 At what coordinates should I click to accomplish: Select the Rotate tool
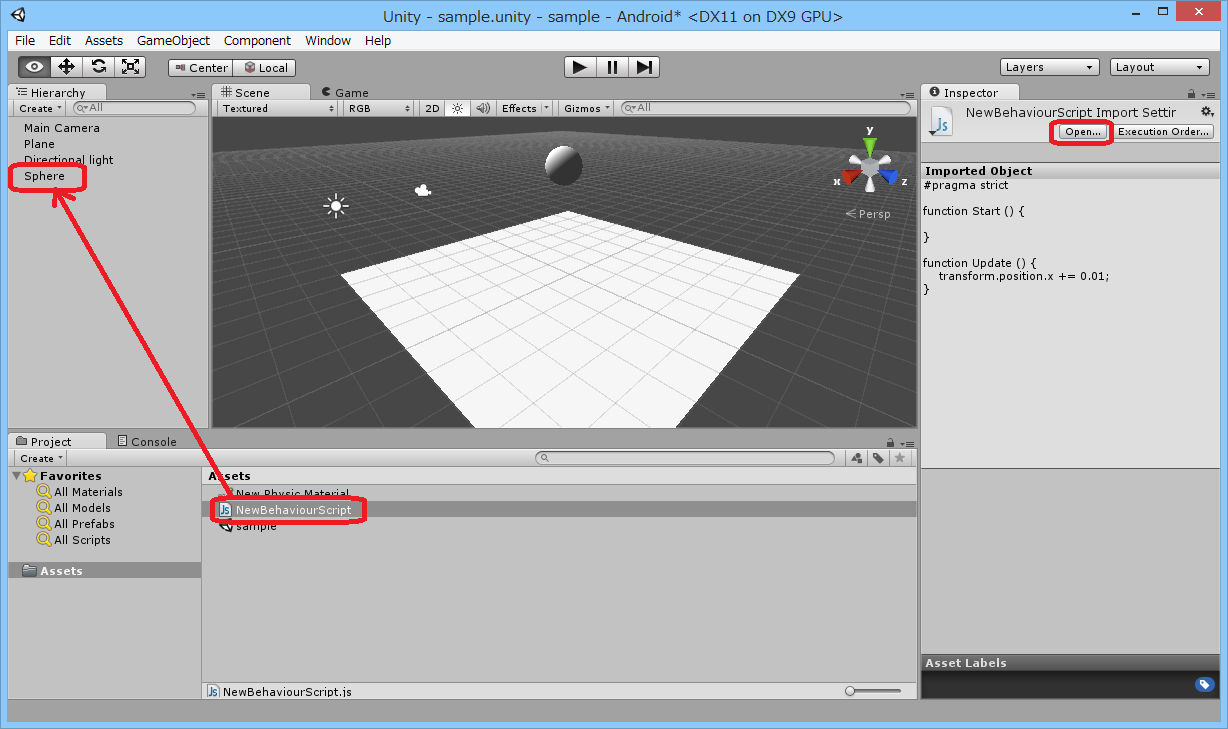click(x=98, y=67)
